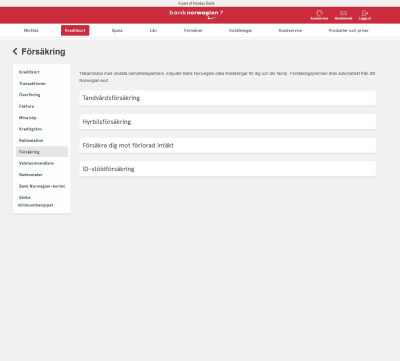
Task: Select the Kreditkort tab in navigation bar
Action: click(x=75, y=30)
